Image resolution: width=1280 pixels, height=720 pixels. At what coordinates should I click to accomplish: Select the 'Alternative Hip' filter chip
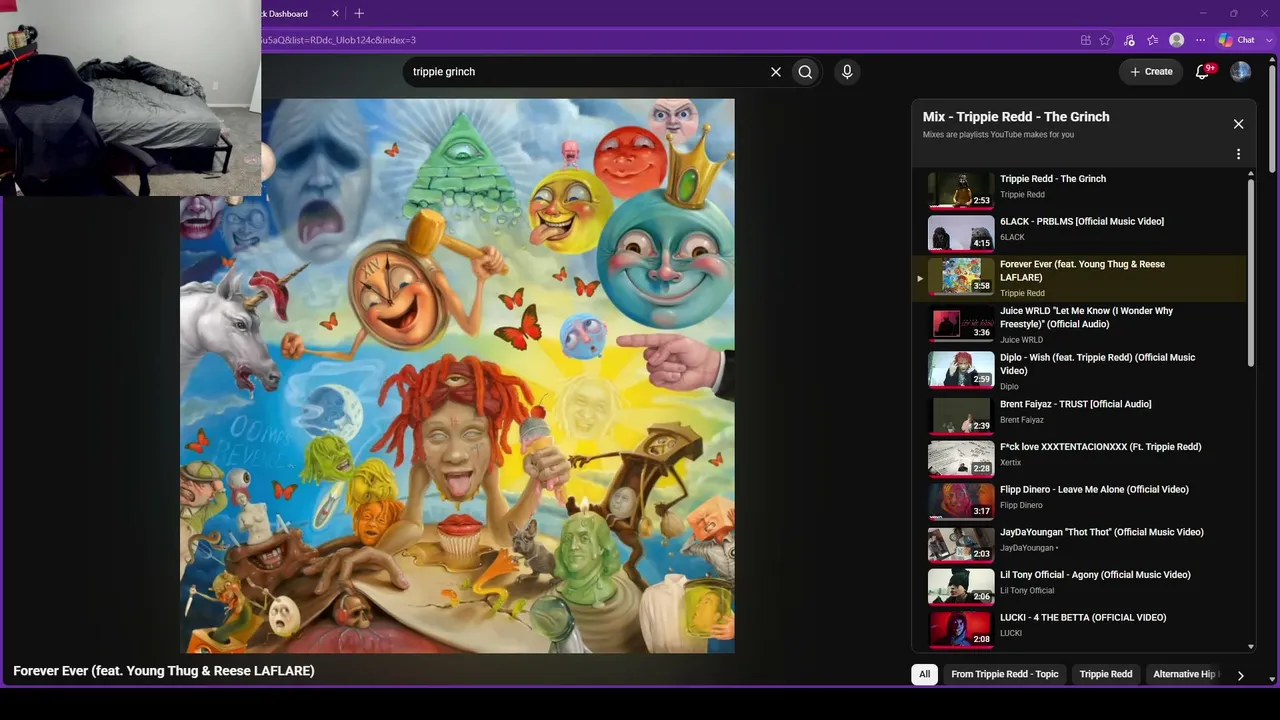(1185, 674)
